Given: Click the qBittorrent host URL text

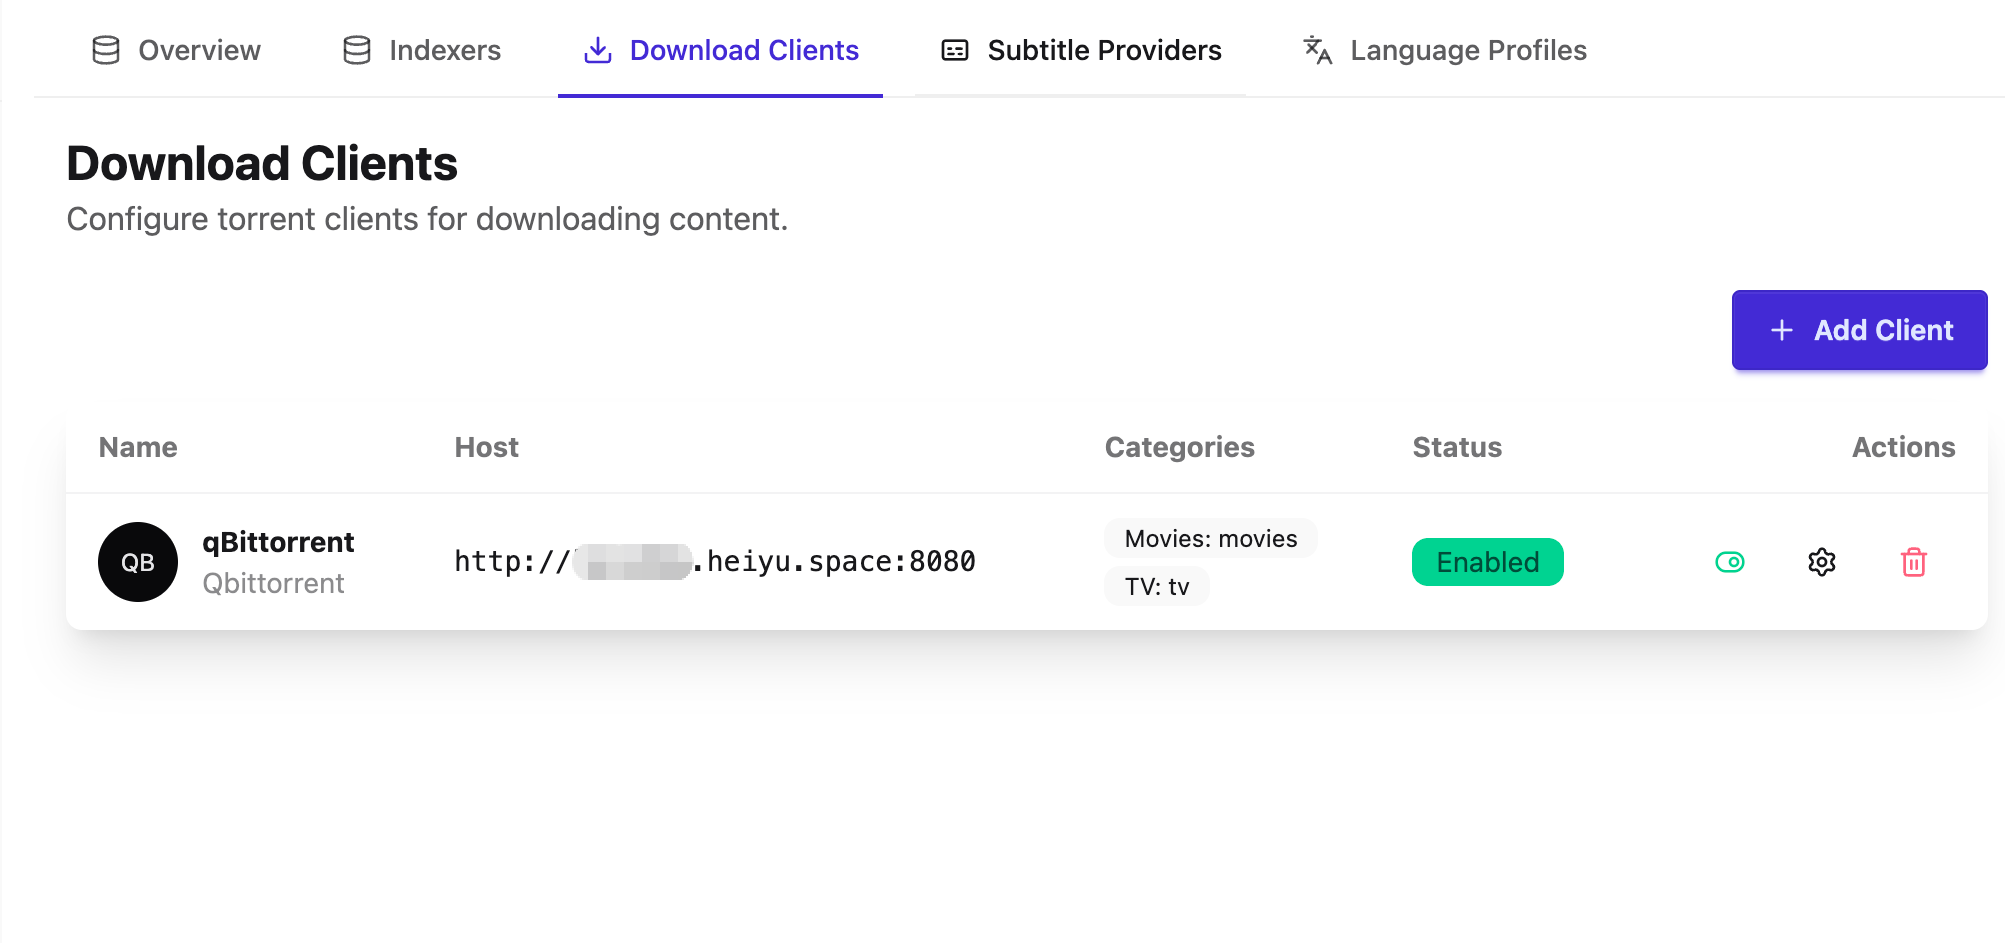Looking at the screenshot, I should [714, 562].
